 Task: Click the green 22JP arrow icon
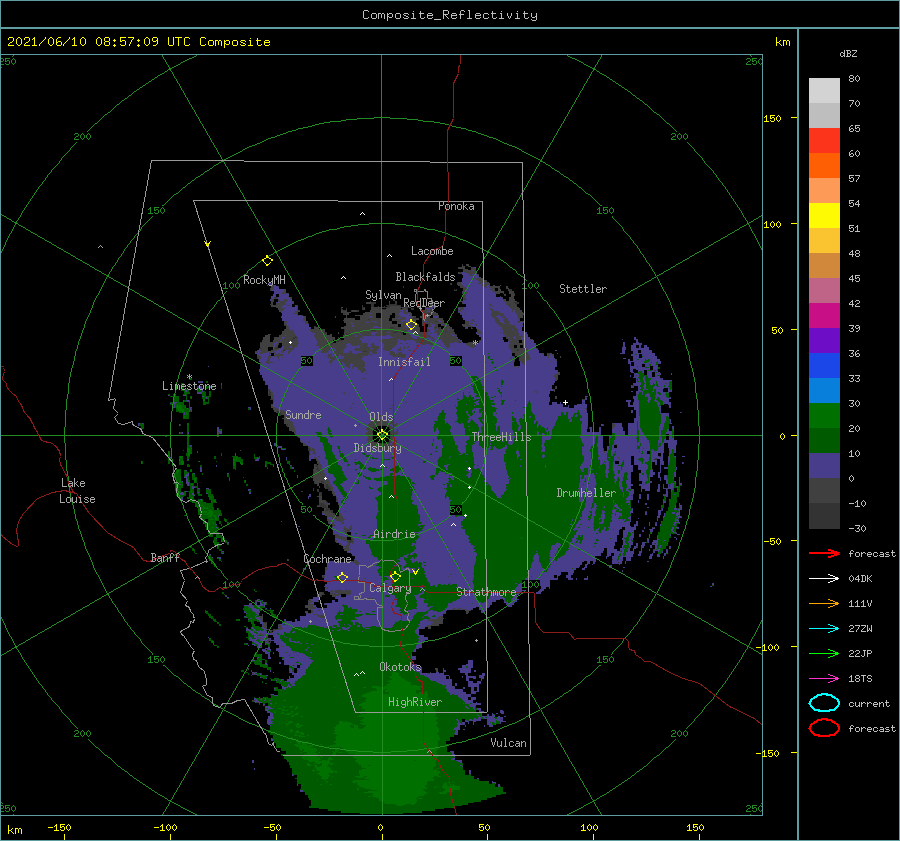pyautogui.click(x=824, y=653)
